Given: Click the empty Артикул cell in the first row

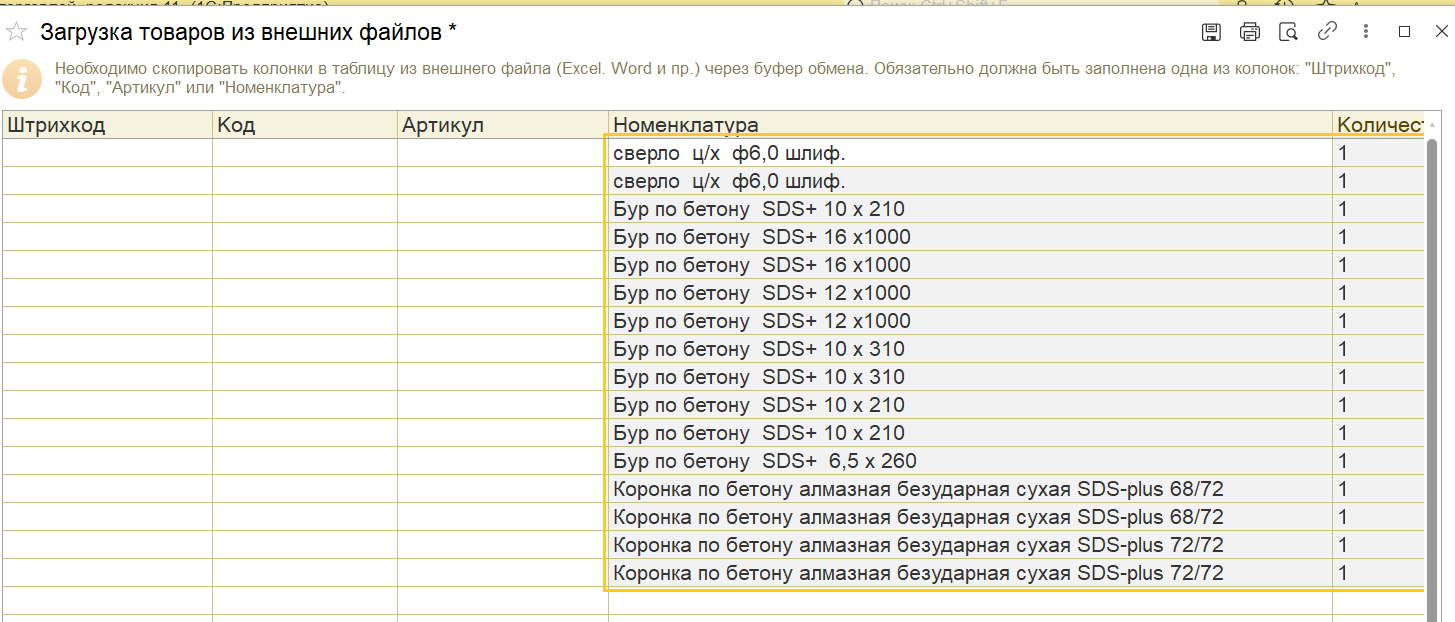Looking at the screenshot, I should pos(503,153).
